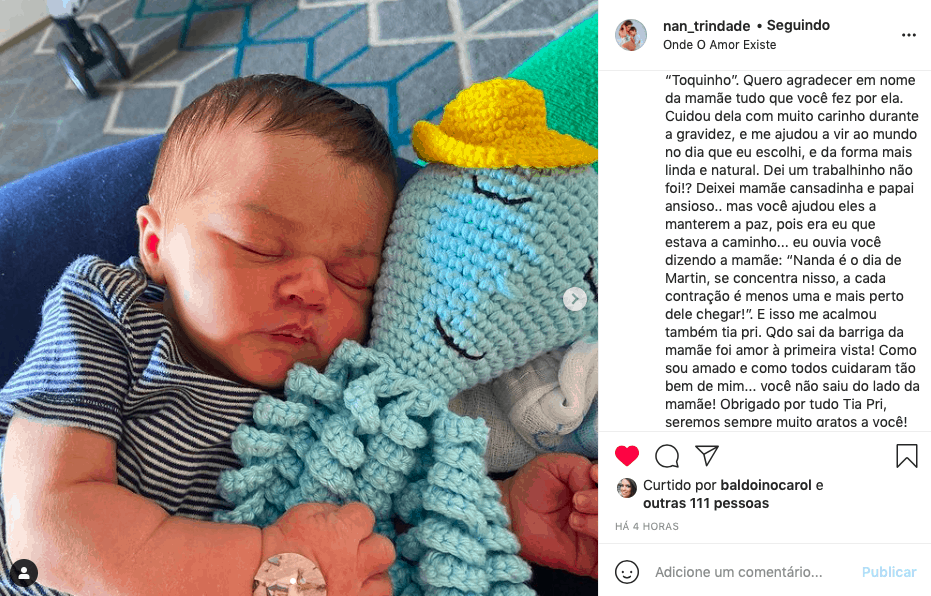Open the nan_trindade username link
The image size is (931, 596).
(x=707, y=26)
